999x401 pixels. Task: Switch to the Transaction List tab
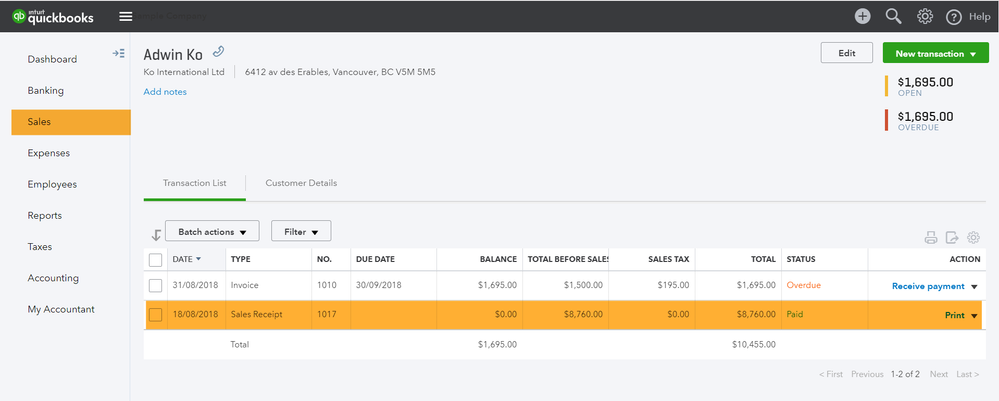click(194, 183)
